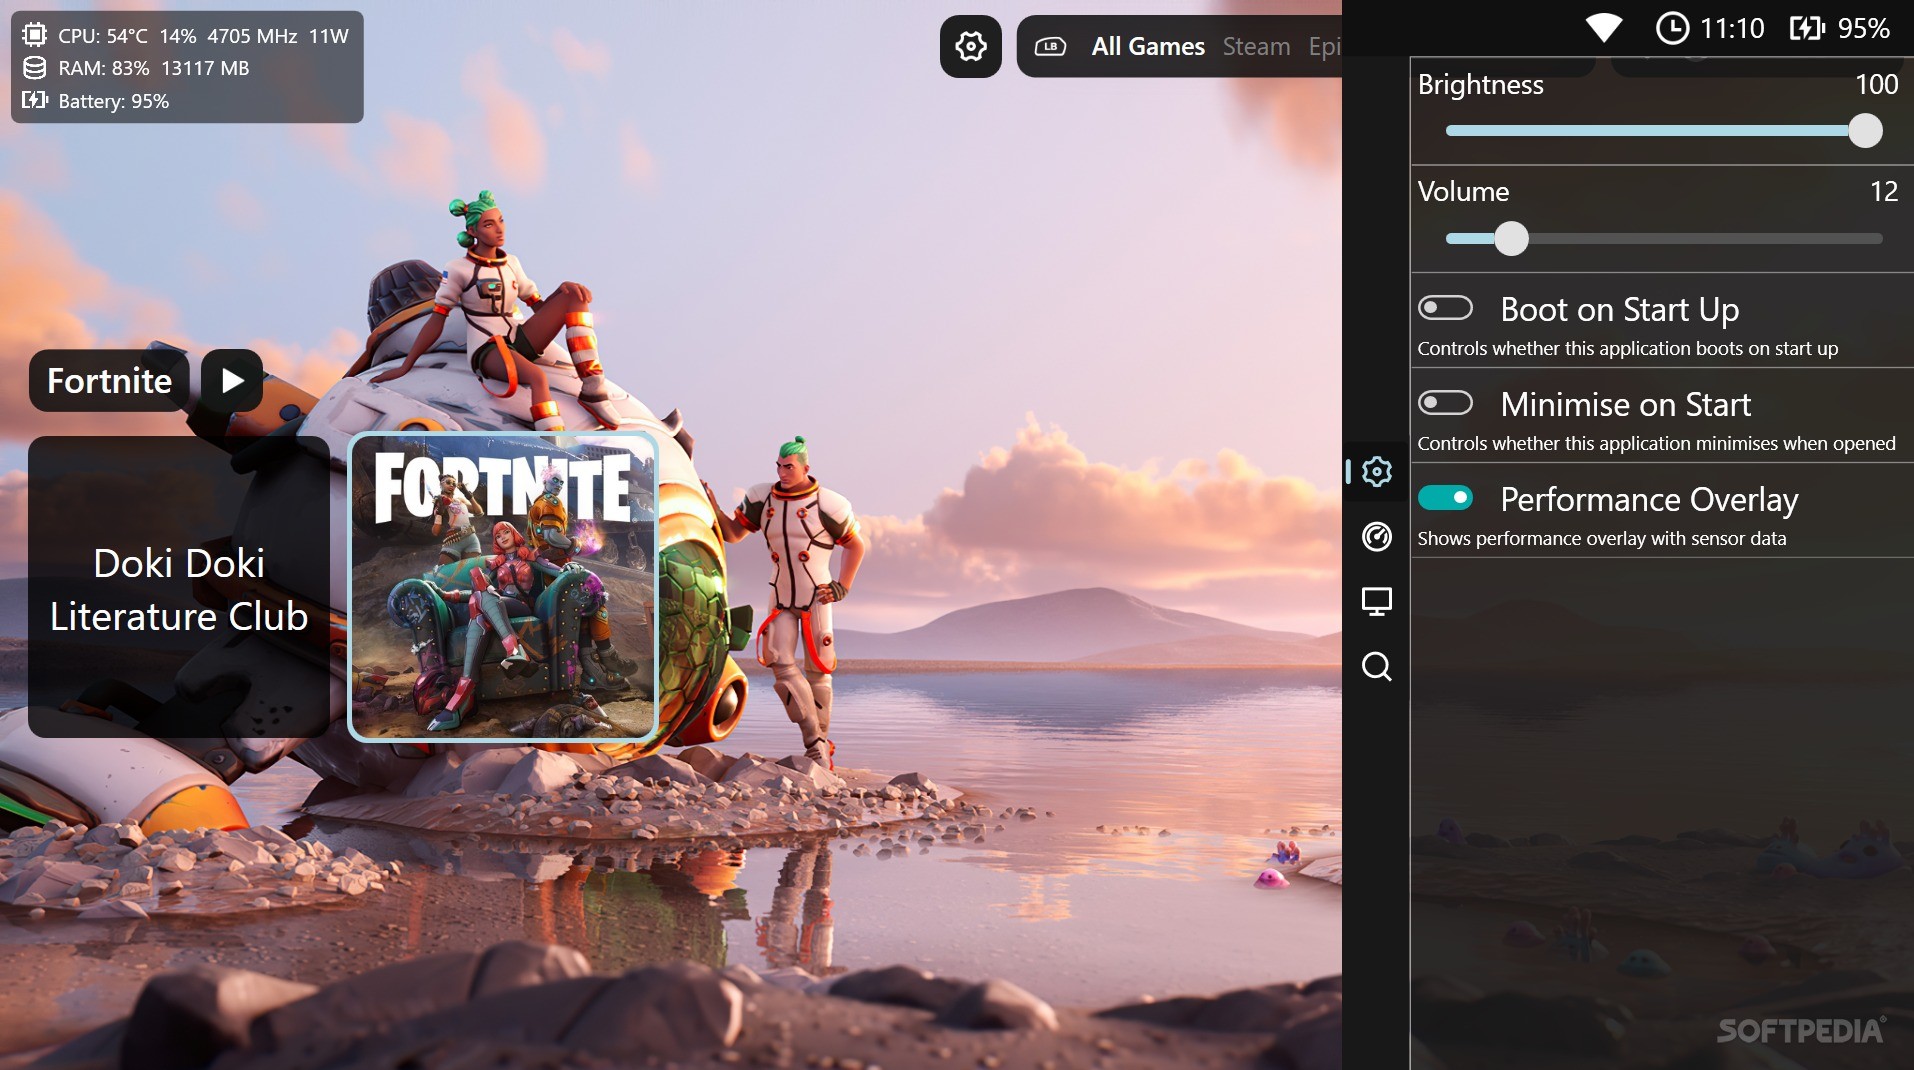Click the 11:10 time readout

point(1732,28)
